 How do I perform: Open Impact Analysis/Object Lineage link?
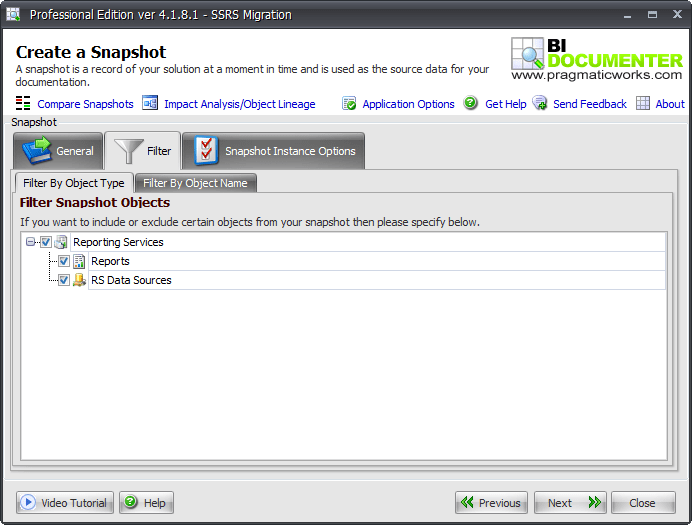coord(240,104)
